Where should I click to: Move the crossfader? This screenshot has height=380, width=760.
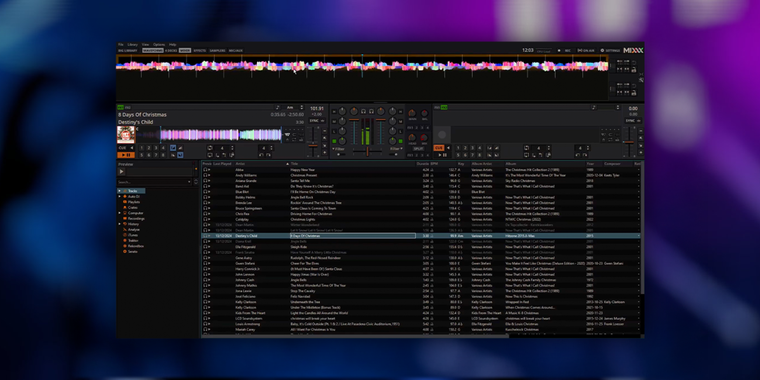click(367, 152)
